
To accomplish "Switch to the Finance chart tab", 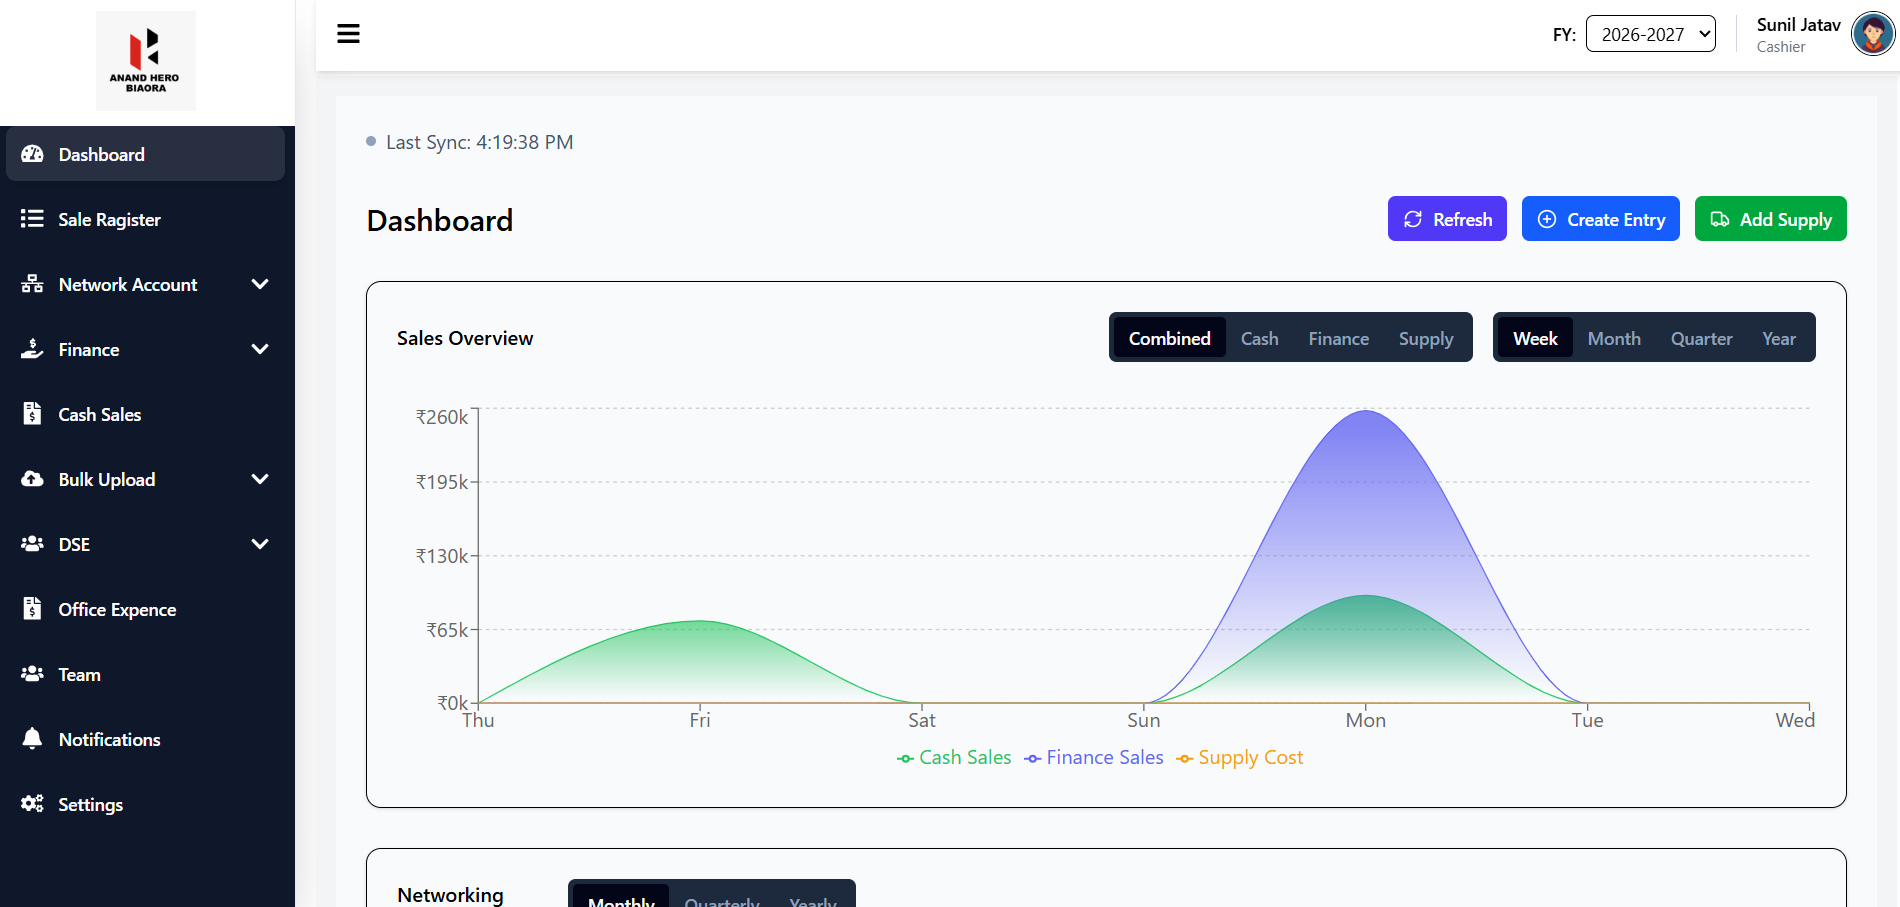I will point(1339,338).
